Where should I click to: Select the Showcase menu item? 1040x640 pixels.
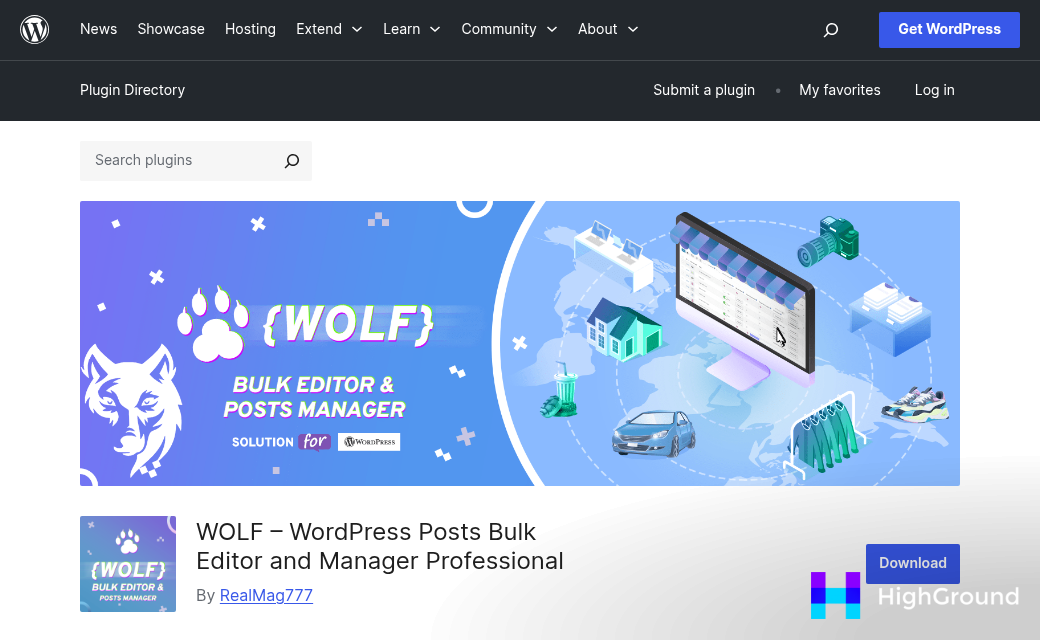click(x=170, y=29)
